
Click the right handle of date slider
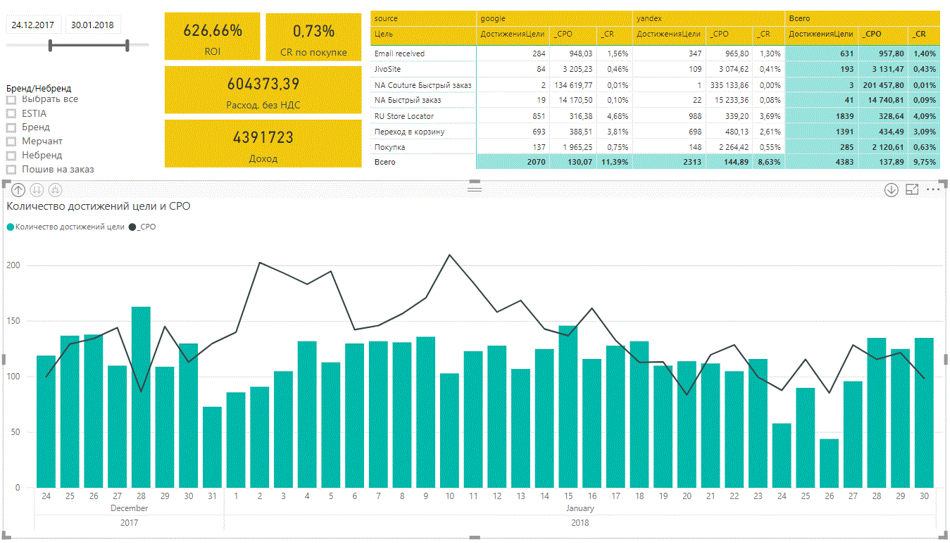click(127, 45)
